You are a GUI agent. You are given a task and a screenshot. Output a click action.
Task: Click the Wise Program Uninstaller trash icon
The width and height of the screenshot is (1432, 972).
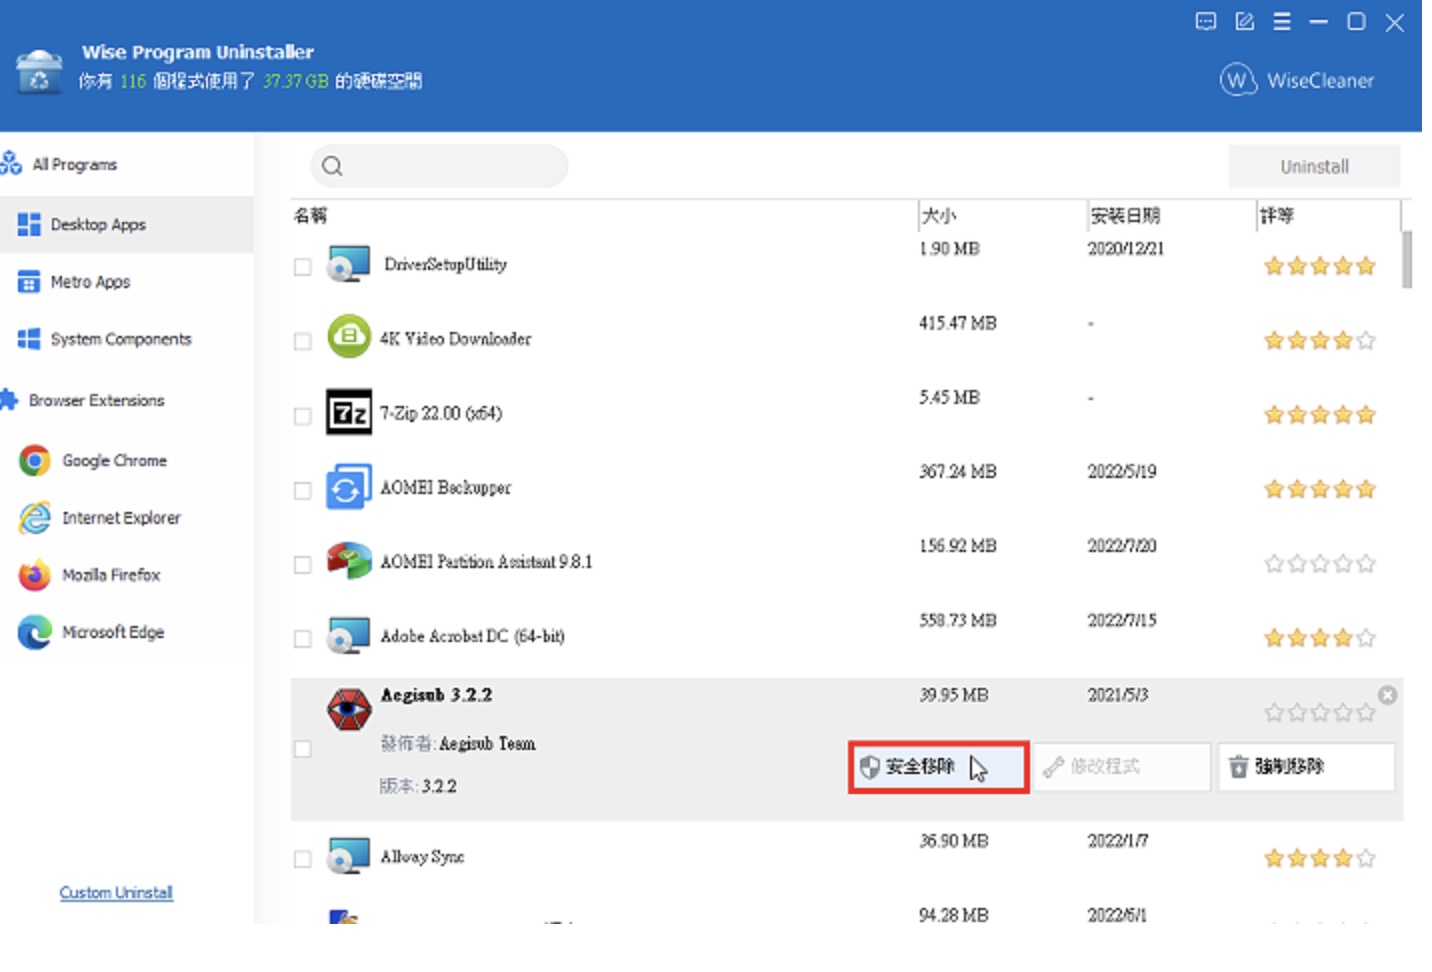38,72
